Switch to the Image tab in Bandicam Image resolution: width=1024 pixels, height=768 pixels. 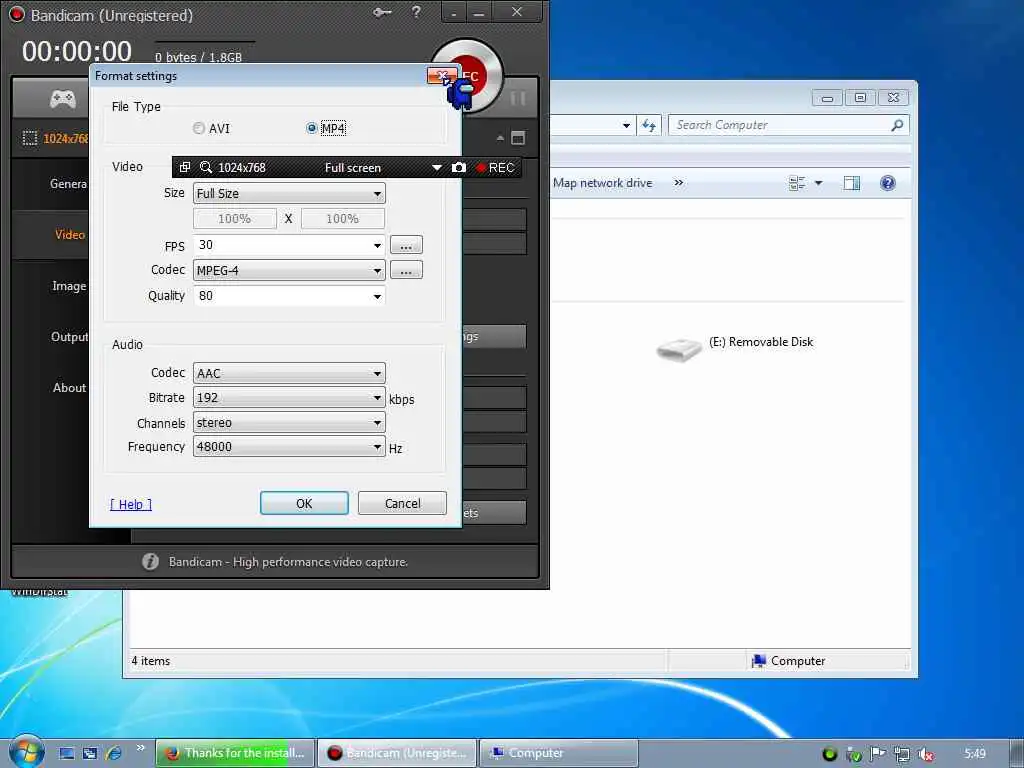[x=69, y=286]
